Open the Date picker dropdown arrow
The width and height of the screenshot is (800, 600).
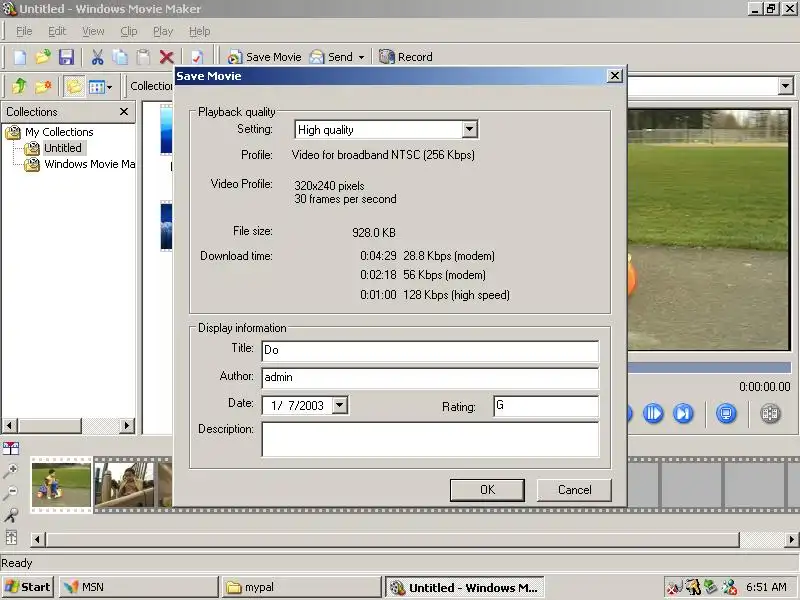(340, 406)
